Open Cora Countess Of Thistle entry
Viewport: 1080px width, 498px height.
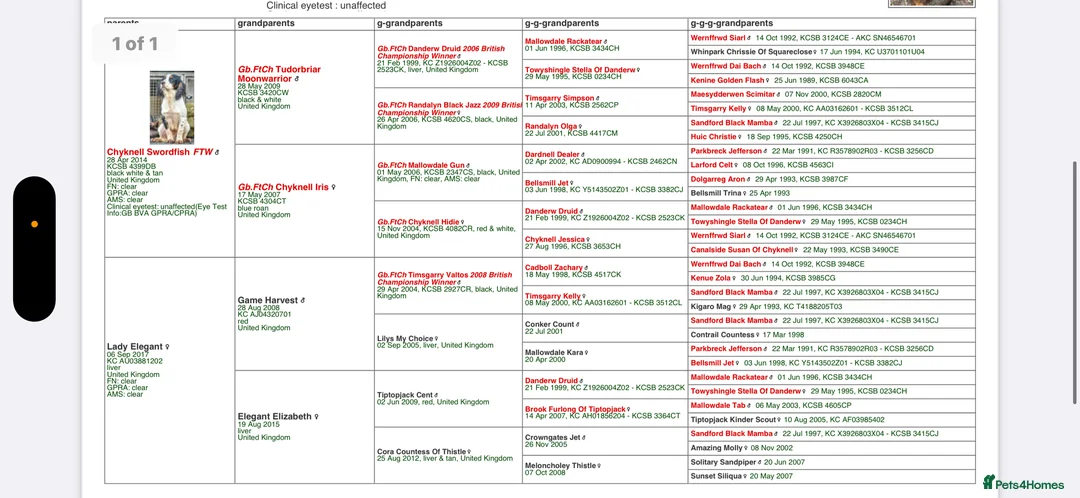(422, 451)
